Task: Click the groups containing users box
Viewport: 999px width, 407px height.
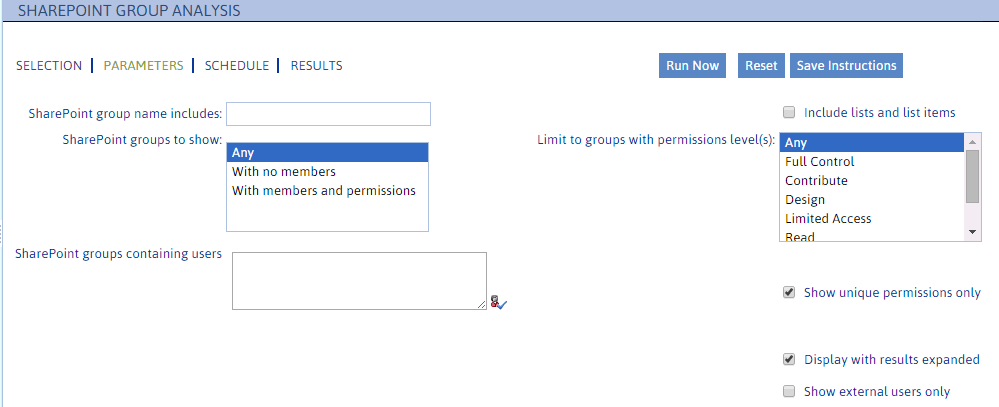Action: pos(359,281)
